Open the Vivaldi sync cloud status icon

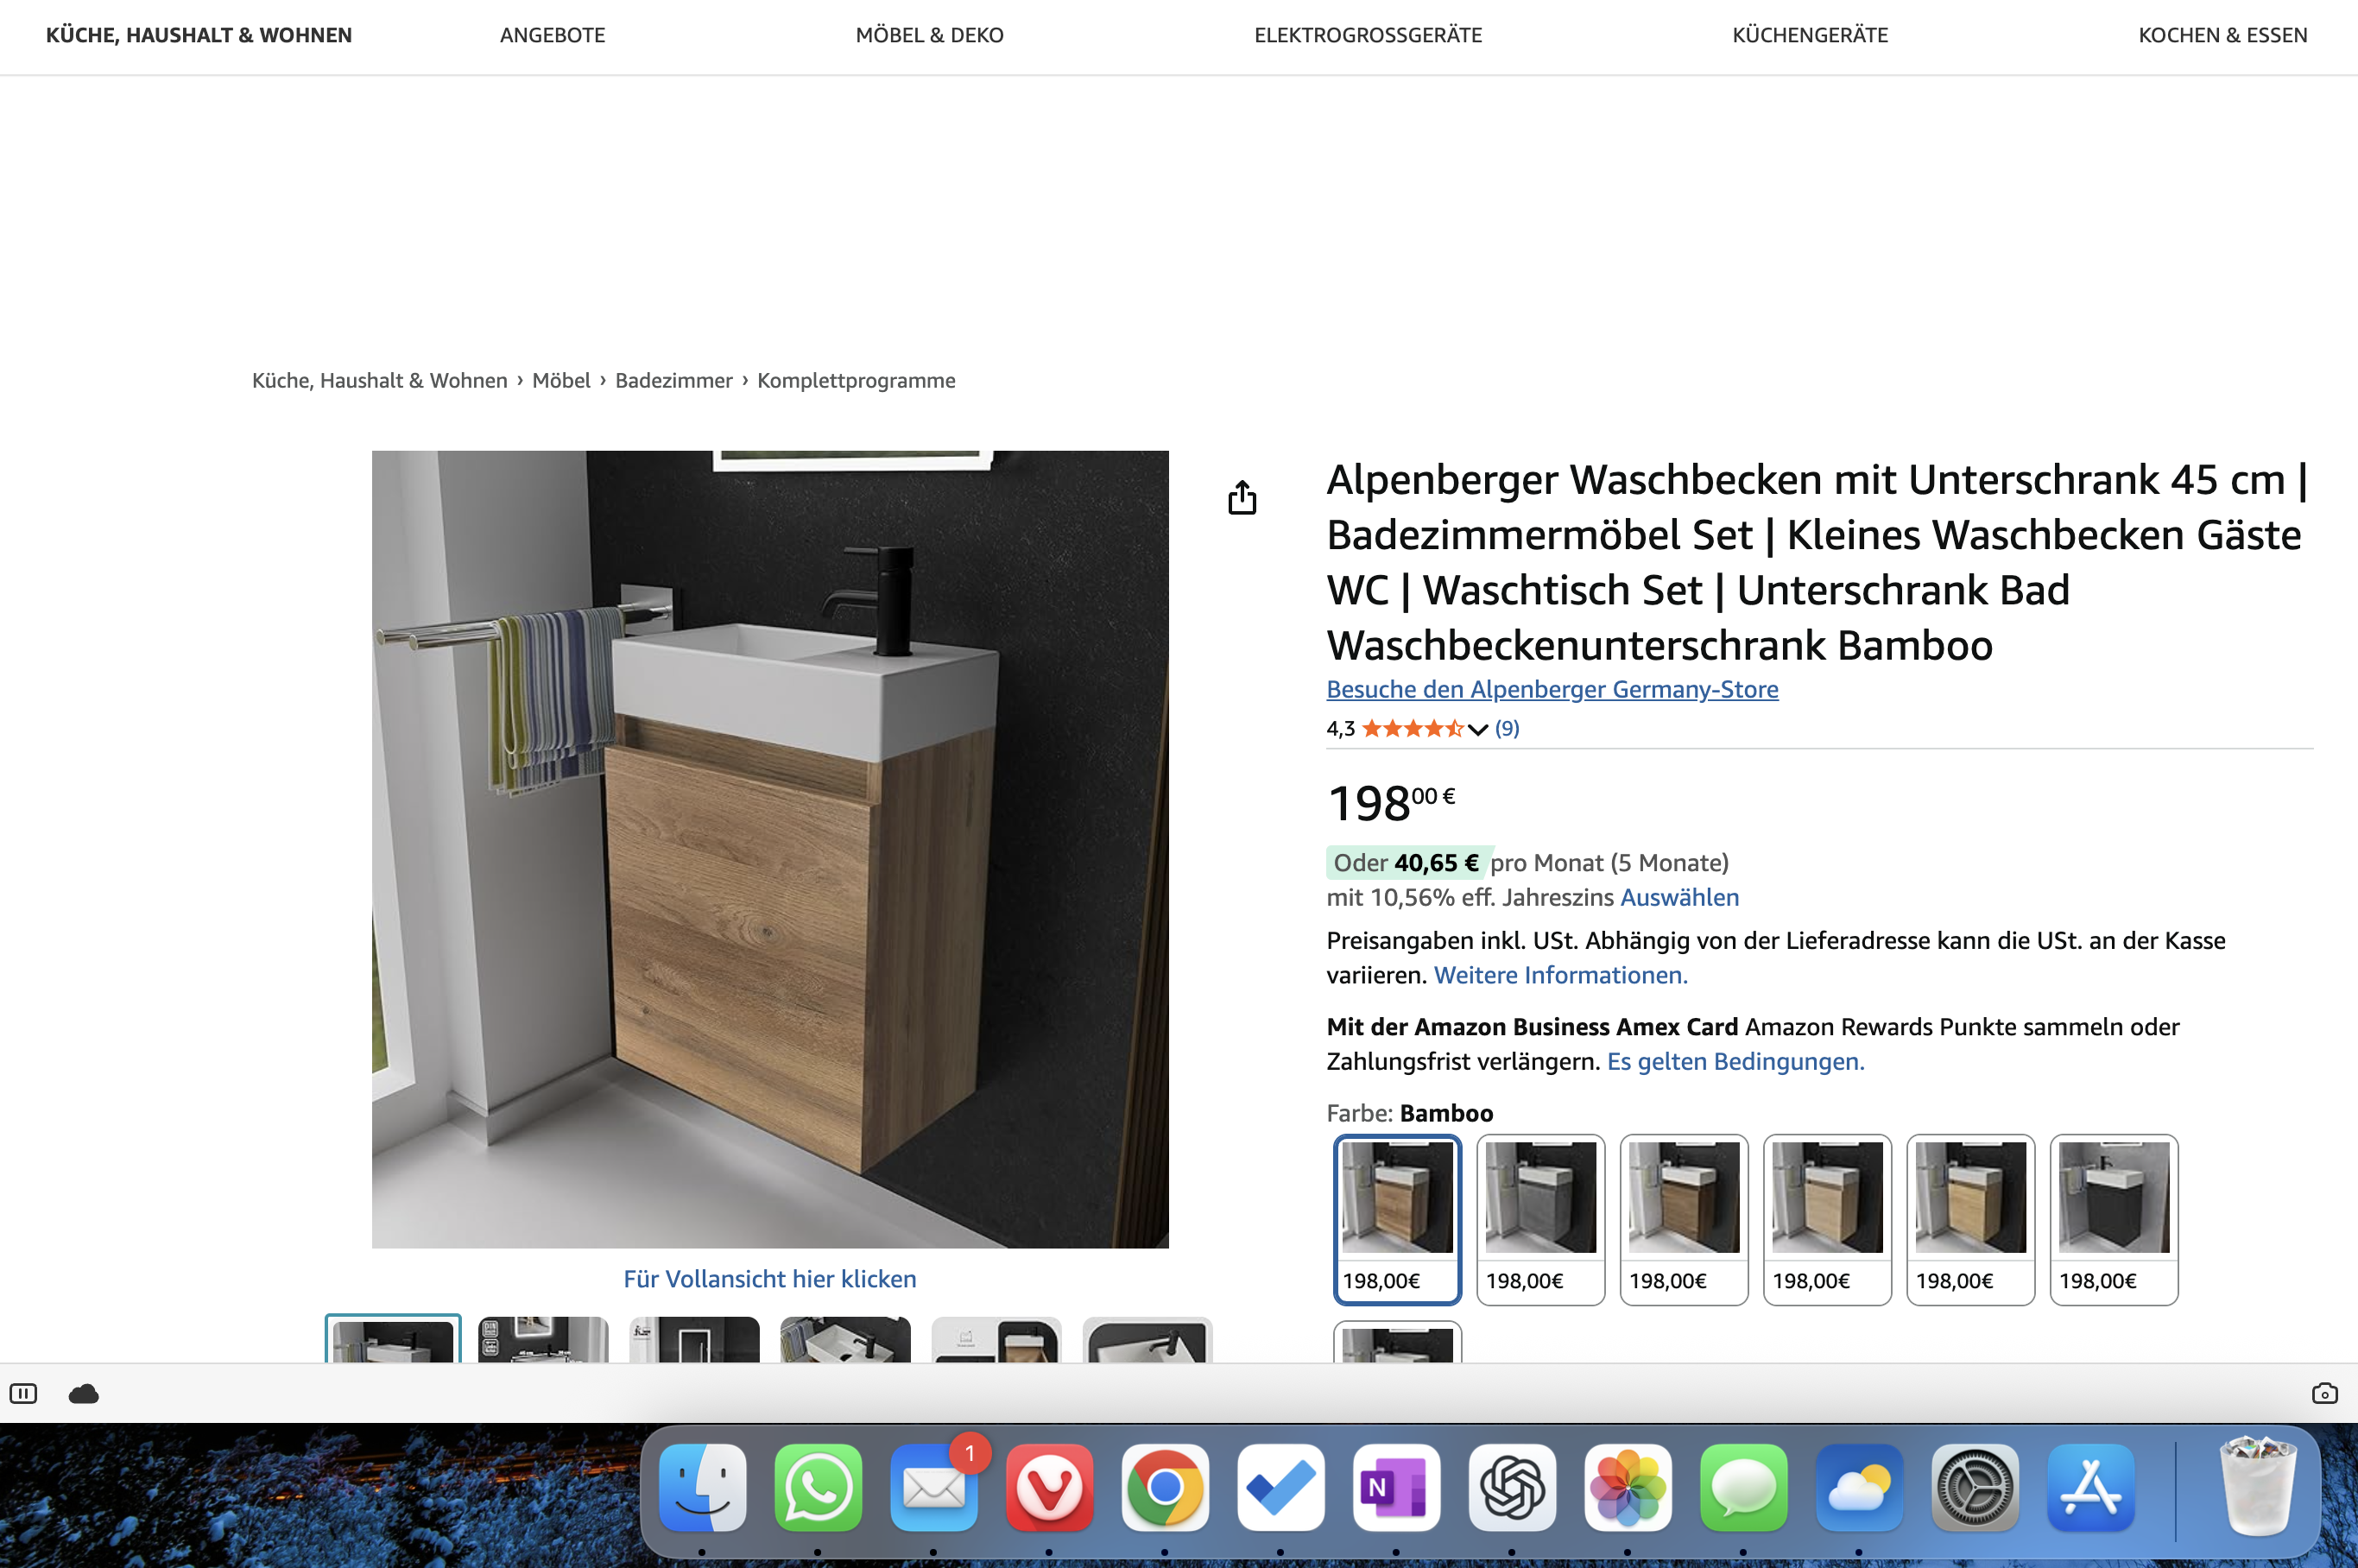(x=83, y=1393)
